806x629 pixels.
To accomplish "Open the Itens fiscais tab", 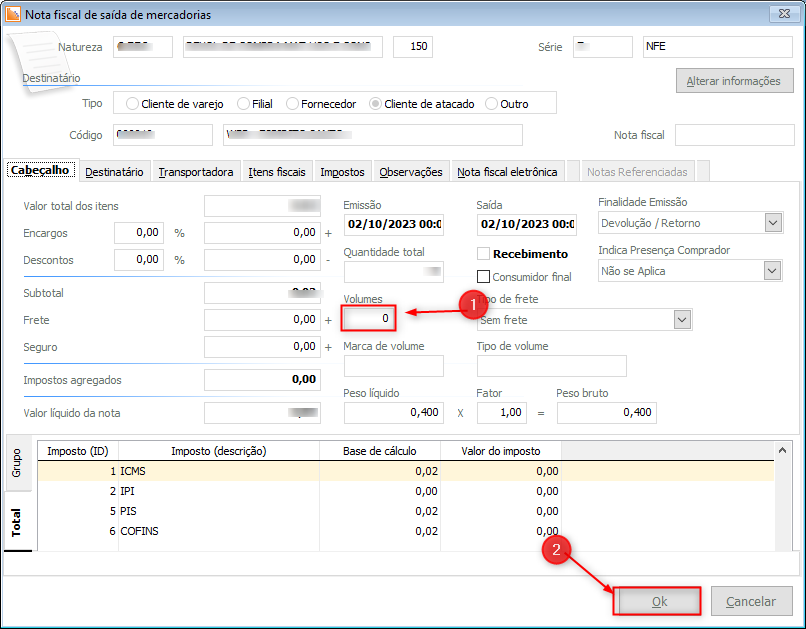I will 277,172.
